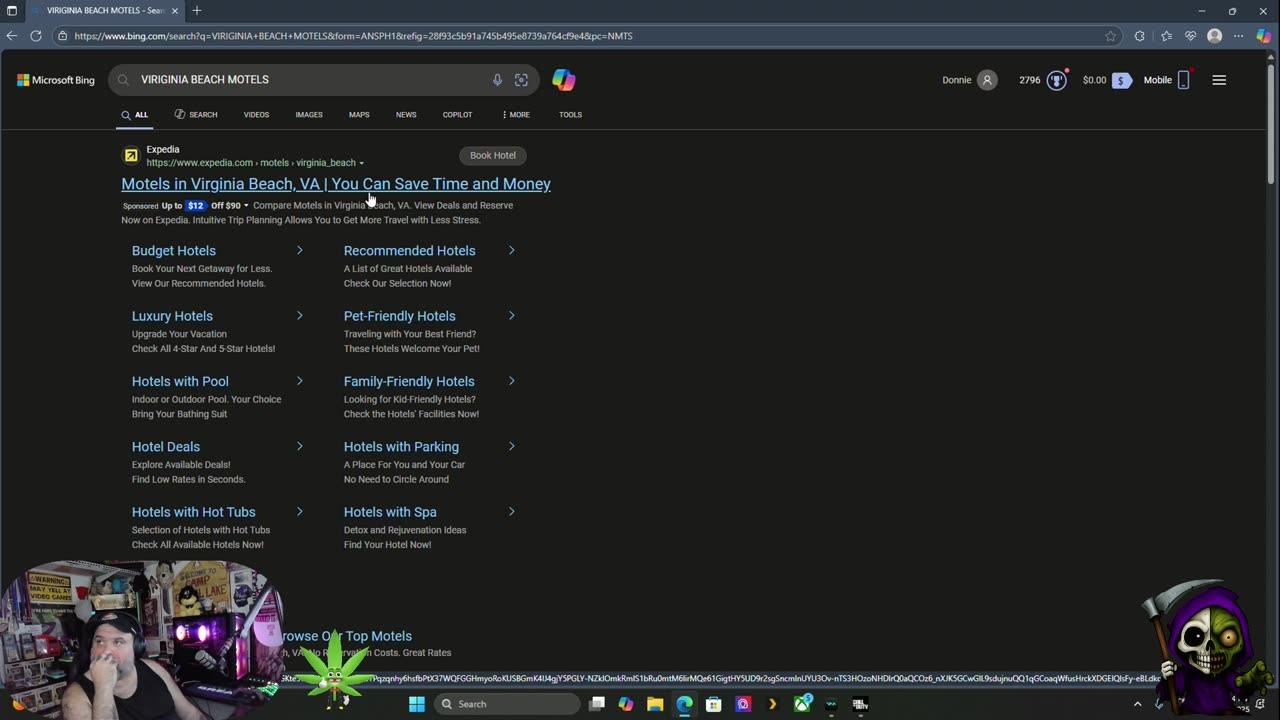
Task: Open the Hotels with Hot Tubs link
Action: [x=193, y=512]
